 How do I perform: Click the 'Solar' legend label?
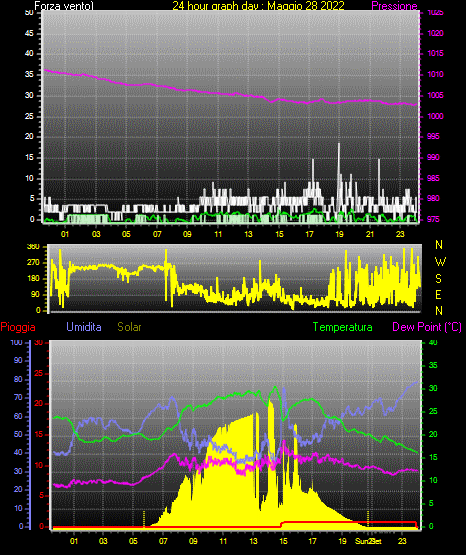point(130,327)
